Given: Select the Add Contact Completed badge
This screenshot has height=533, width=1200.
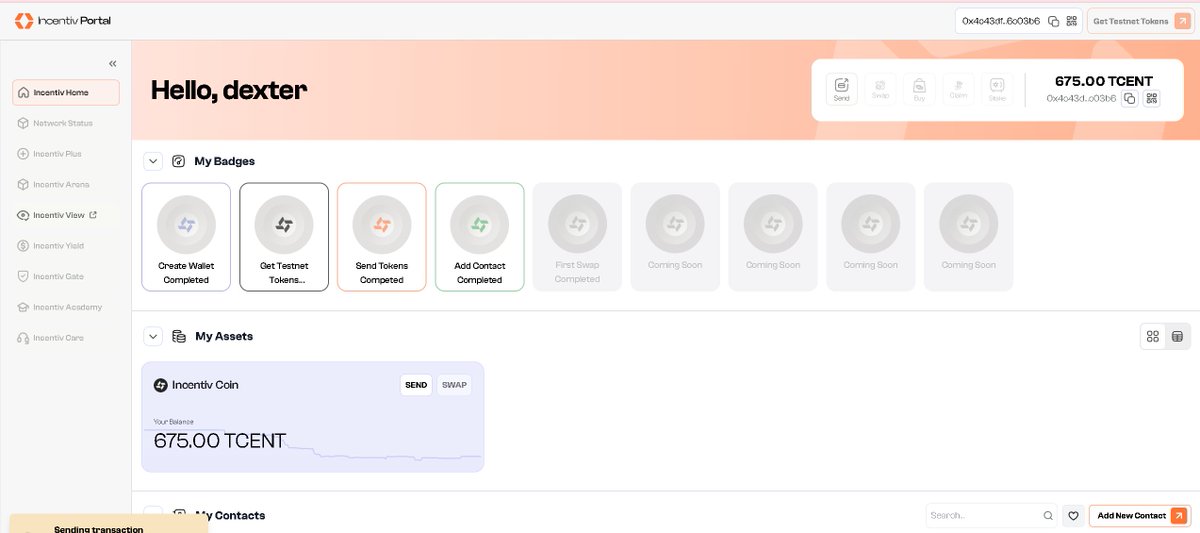Looking at the screenshot, I should pyautogui.click(x=479, y=237).
